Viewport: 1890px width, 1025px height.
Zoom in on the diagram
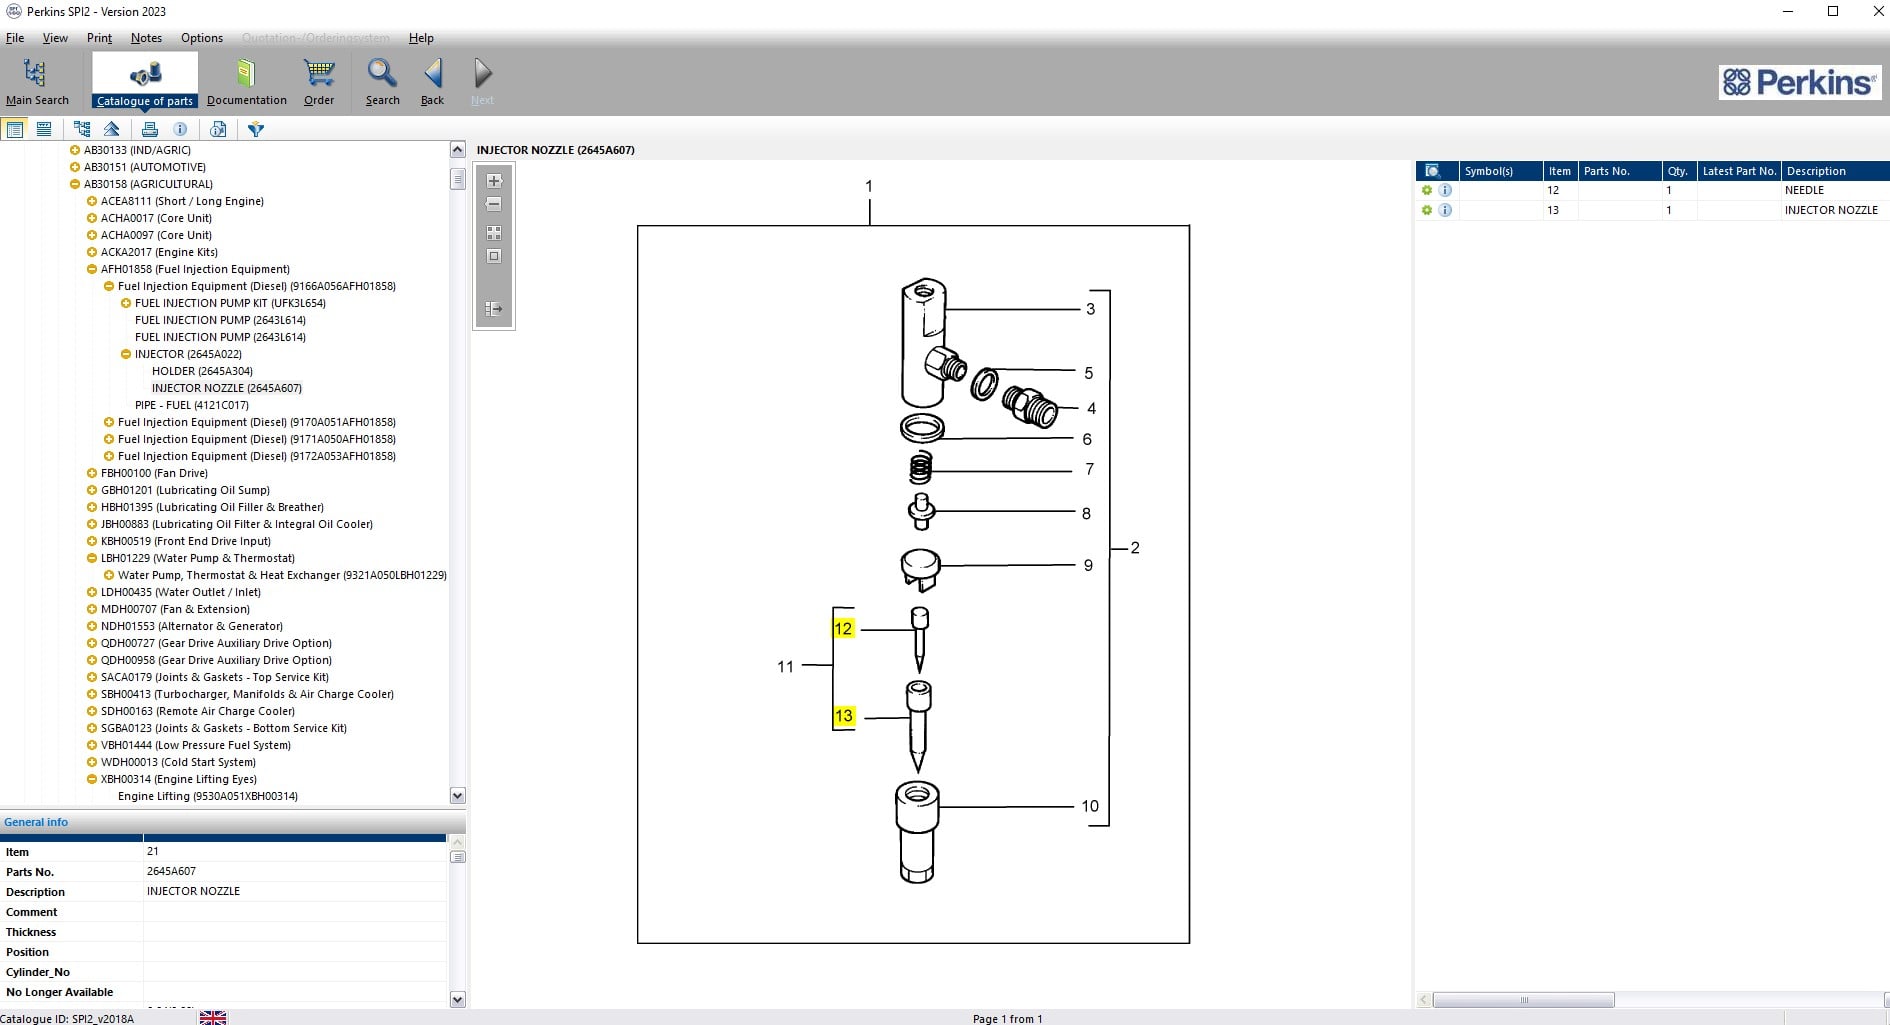tap(494, 181)
